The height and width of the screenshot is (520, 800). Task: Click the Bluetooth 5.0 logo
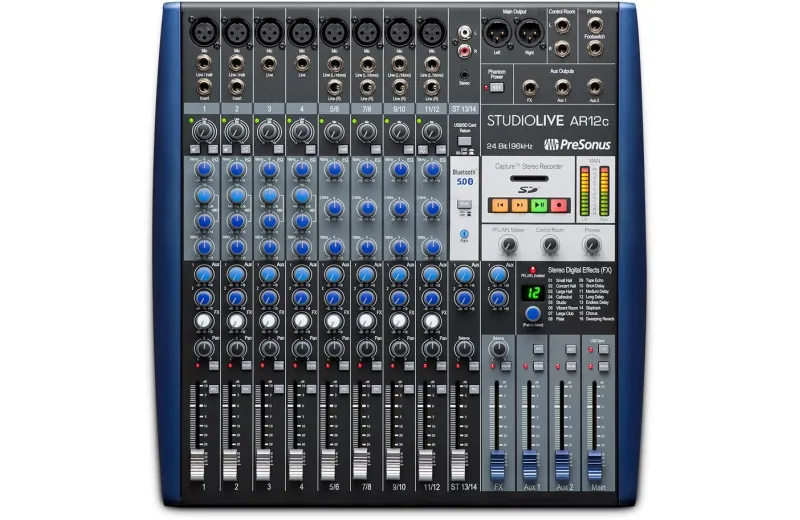coord(464,177)
